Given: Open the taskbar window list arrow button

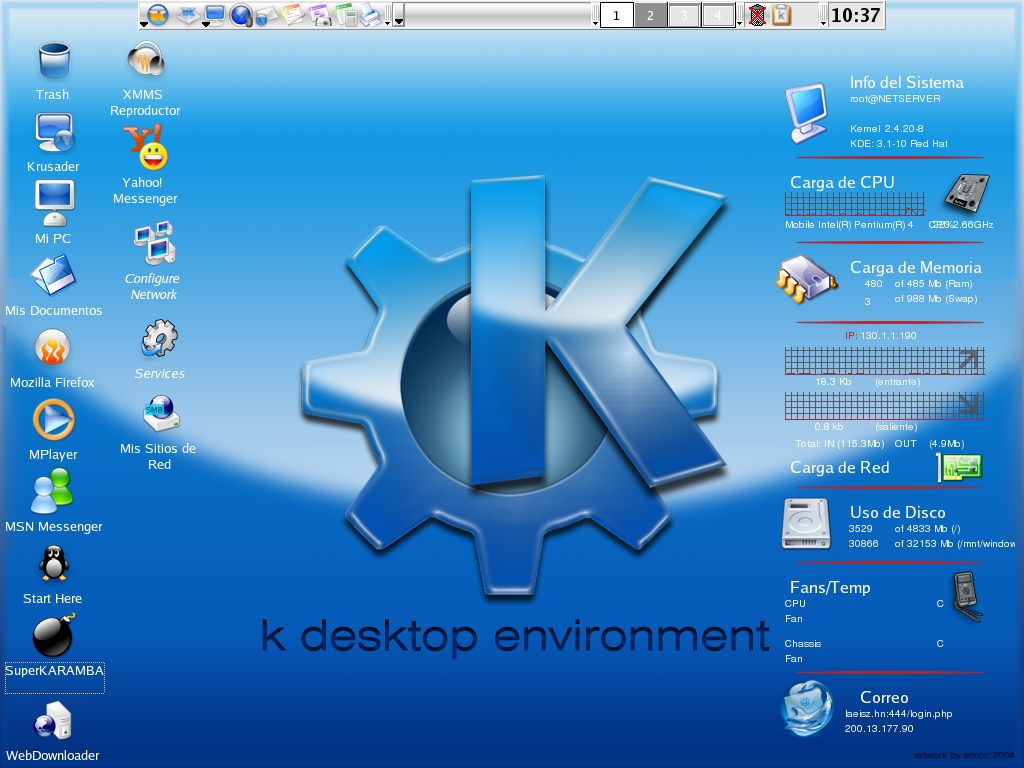Looking at the screenshot, I should (x=398, y=15).
